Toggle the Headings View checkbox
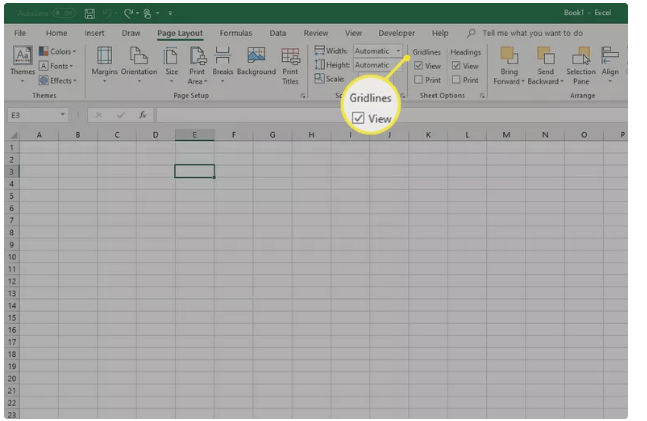 456,66
